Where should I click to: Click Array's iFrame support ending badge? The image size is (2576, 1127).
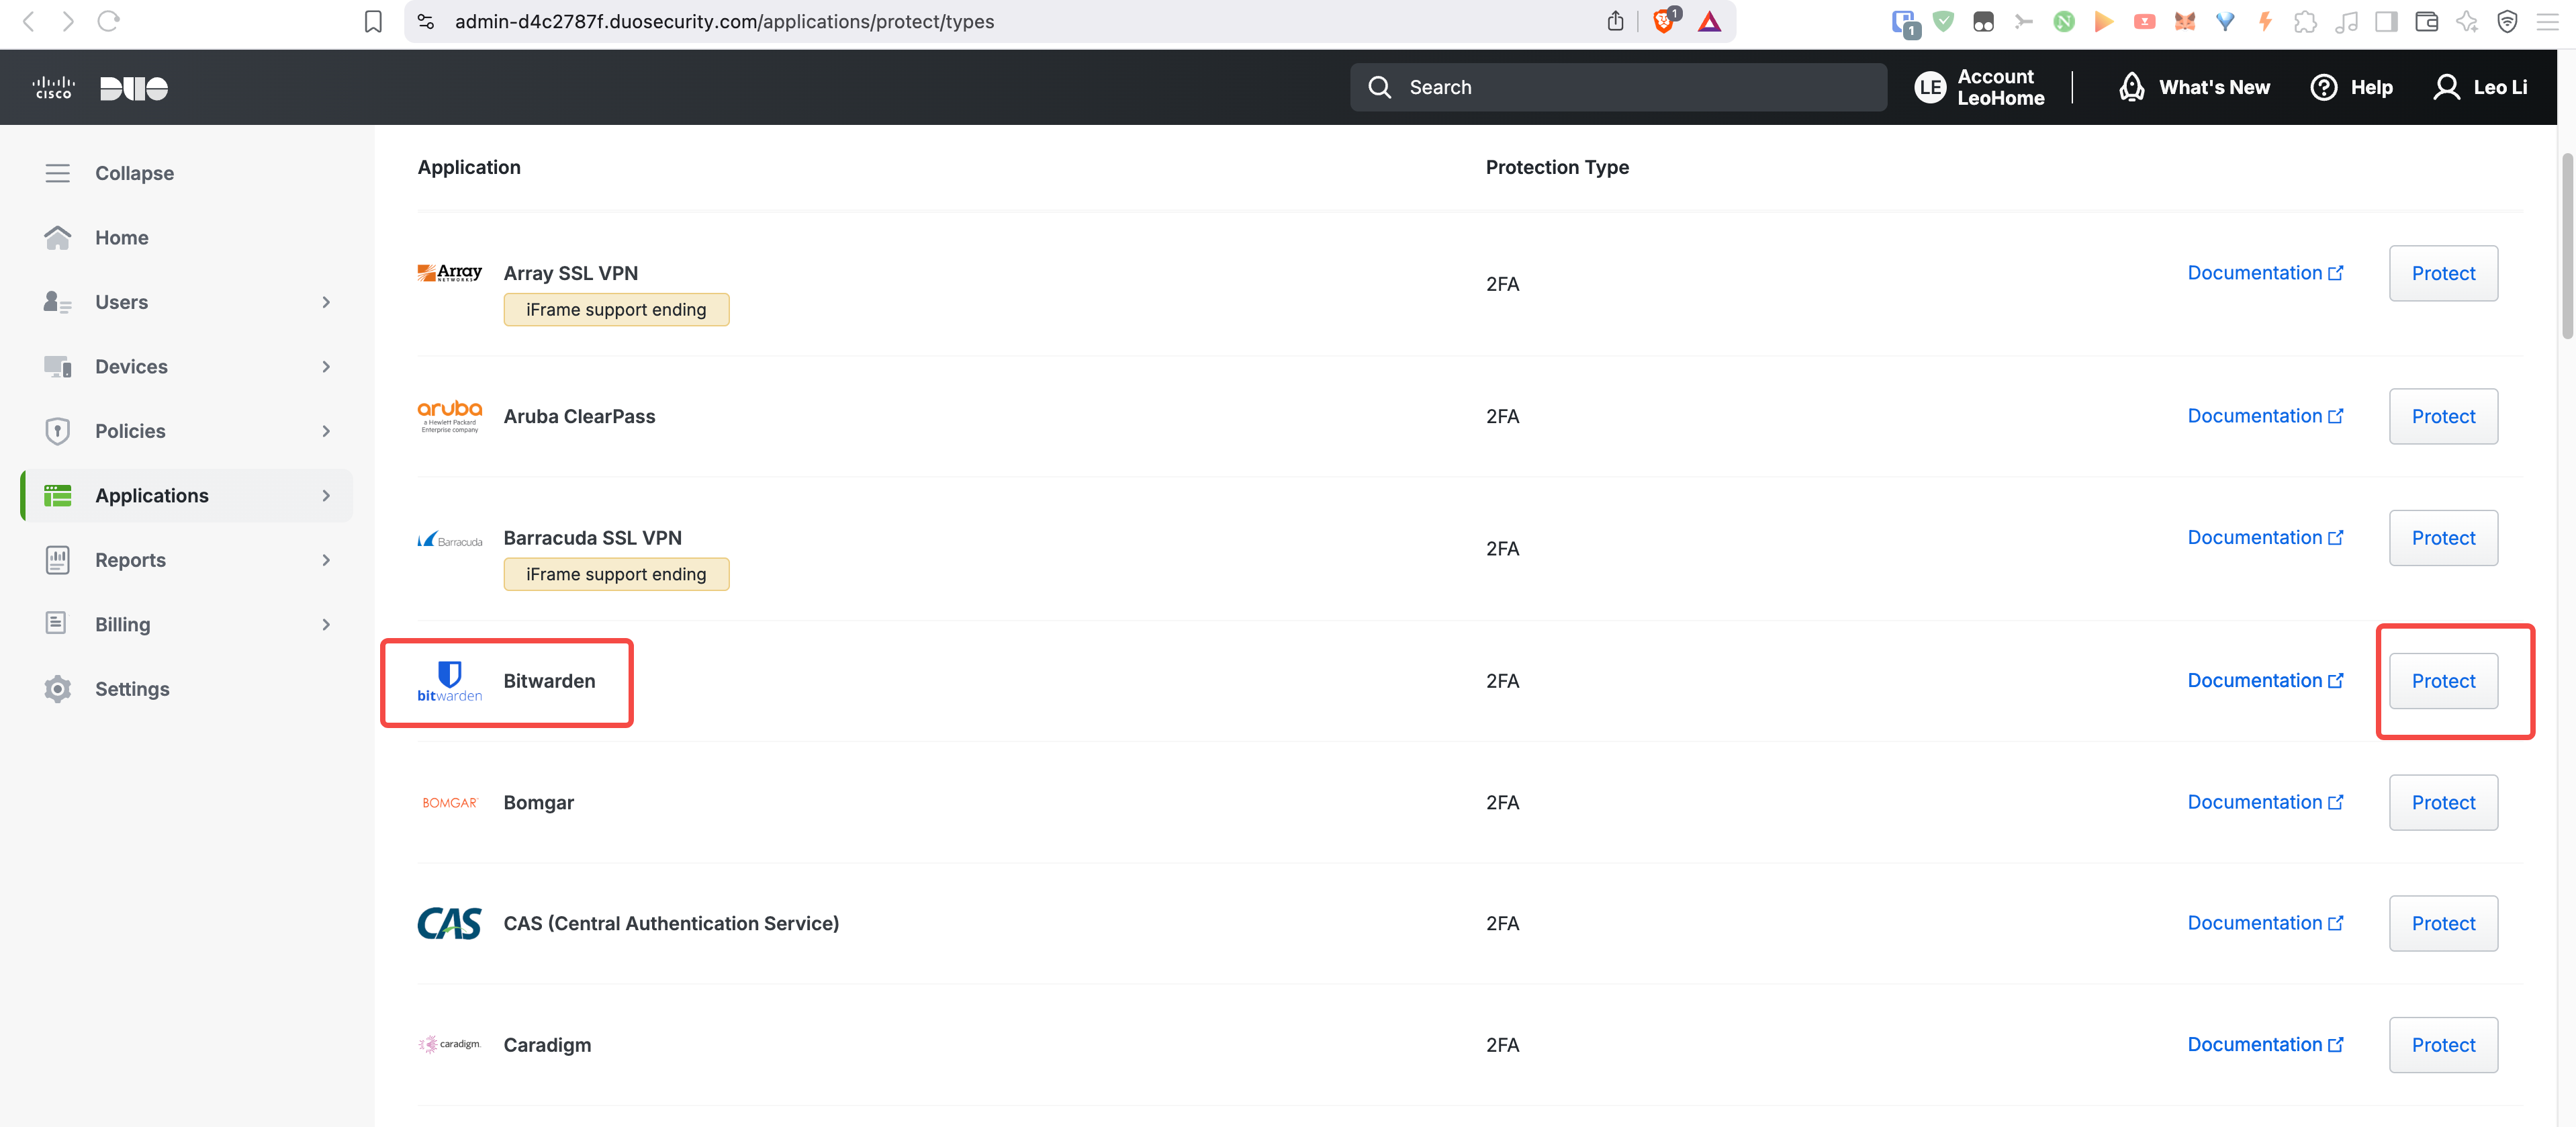616,310
